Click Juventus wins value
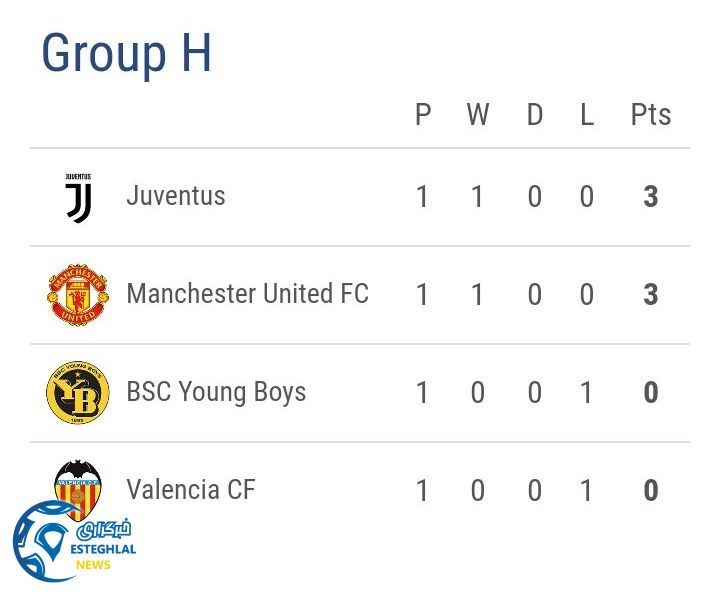Image resolution: width=702 pixels, height=604 pixels. (478, 197)
